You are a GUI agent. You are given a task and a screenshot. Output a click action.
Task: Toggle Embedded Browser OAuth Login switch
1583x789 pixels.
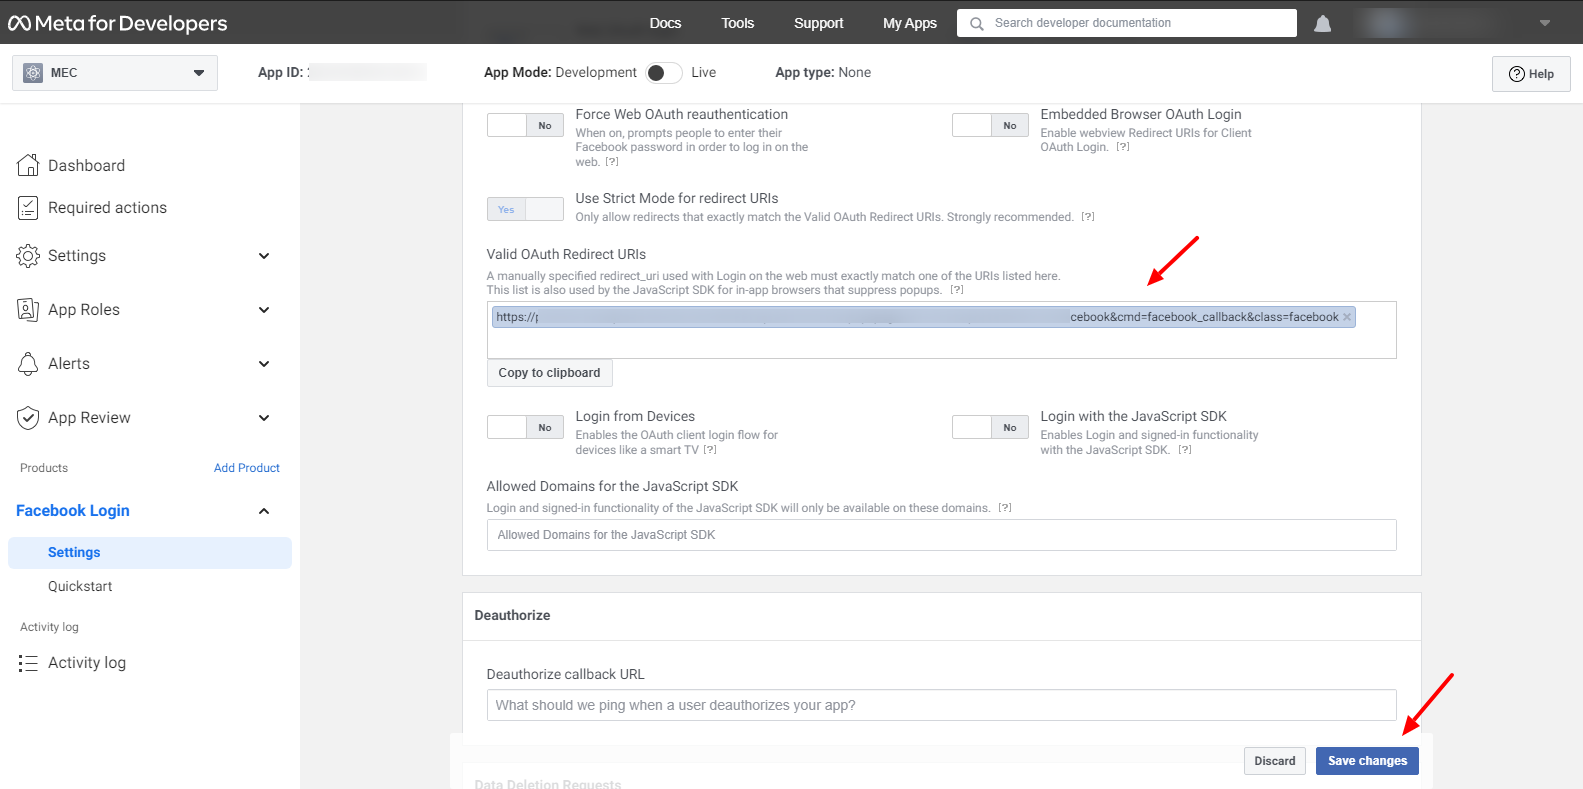click(990, 125)
